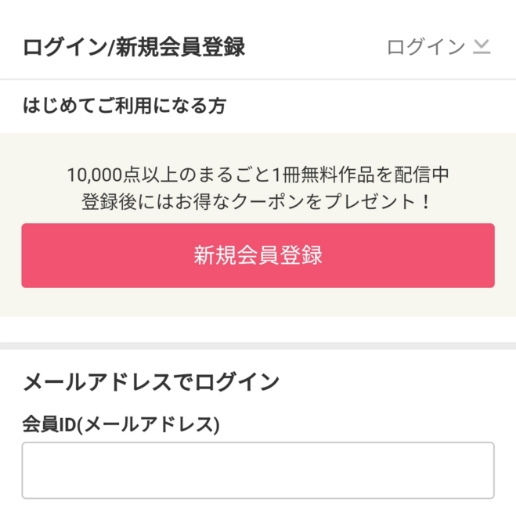Open the ログイン dropdown in the header
Screen dimensions: 516x530
coord(439,47)
